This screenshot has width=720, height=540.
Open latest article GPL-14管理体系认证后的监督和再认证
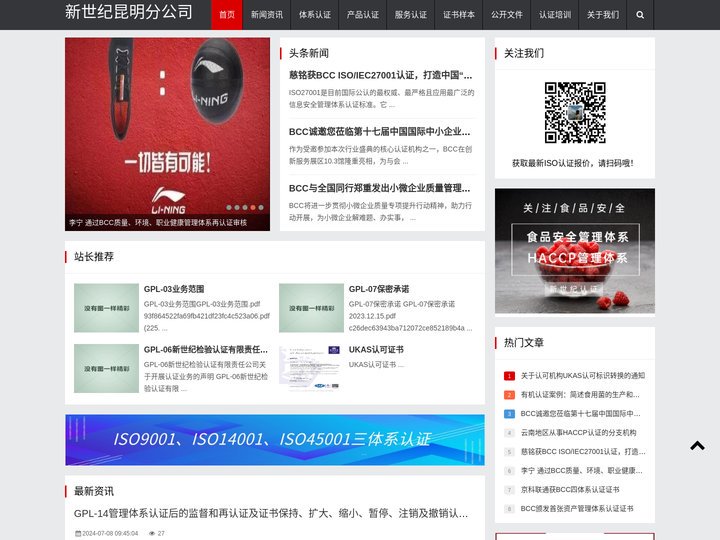[x=271, y=513]
